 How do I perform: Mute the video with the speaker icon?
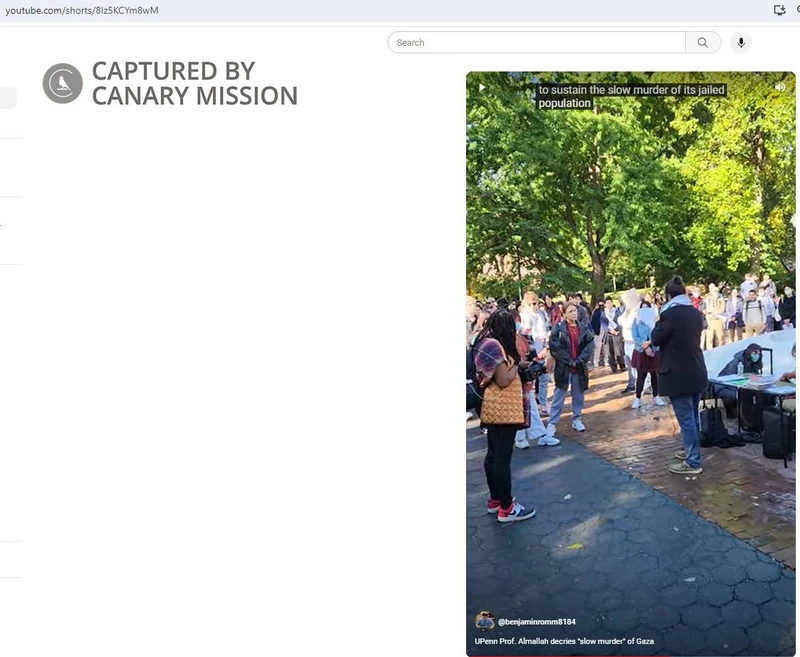tap(780, 87)
